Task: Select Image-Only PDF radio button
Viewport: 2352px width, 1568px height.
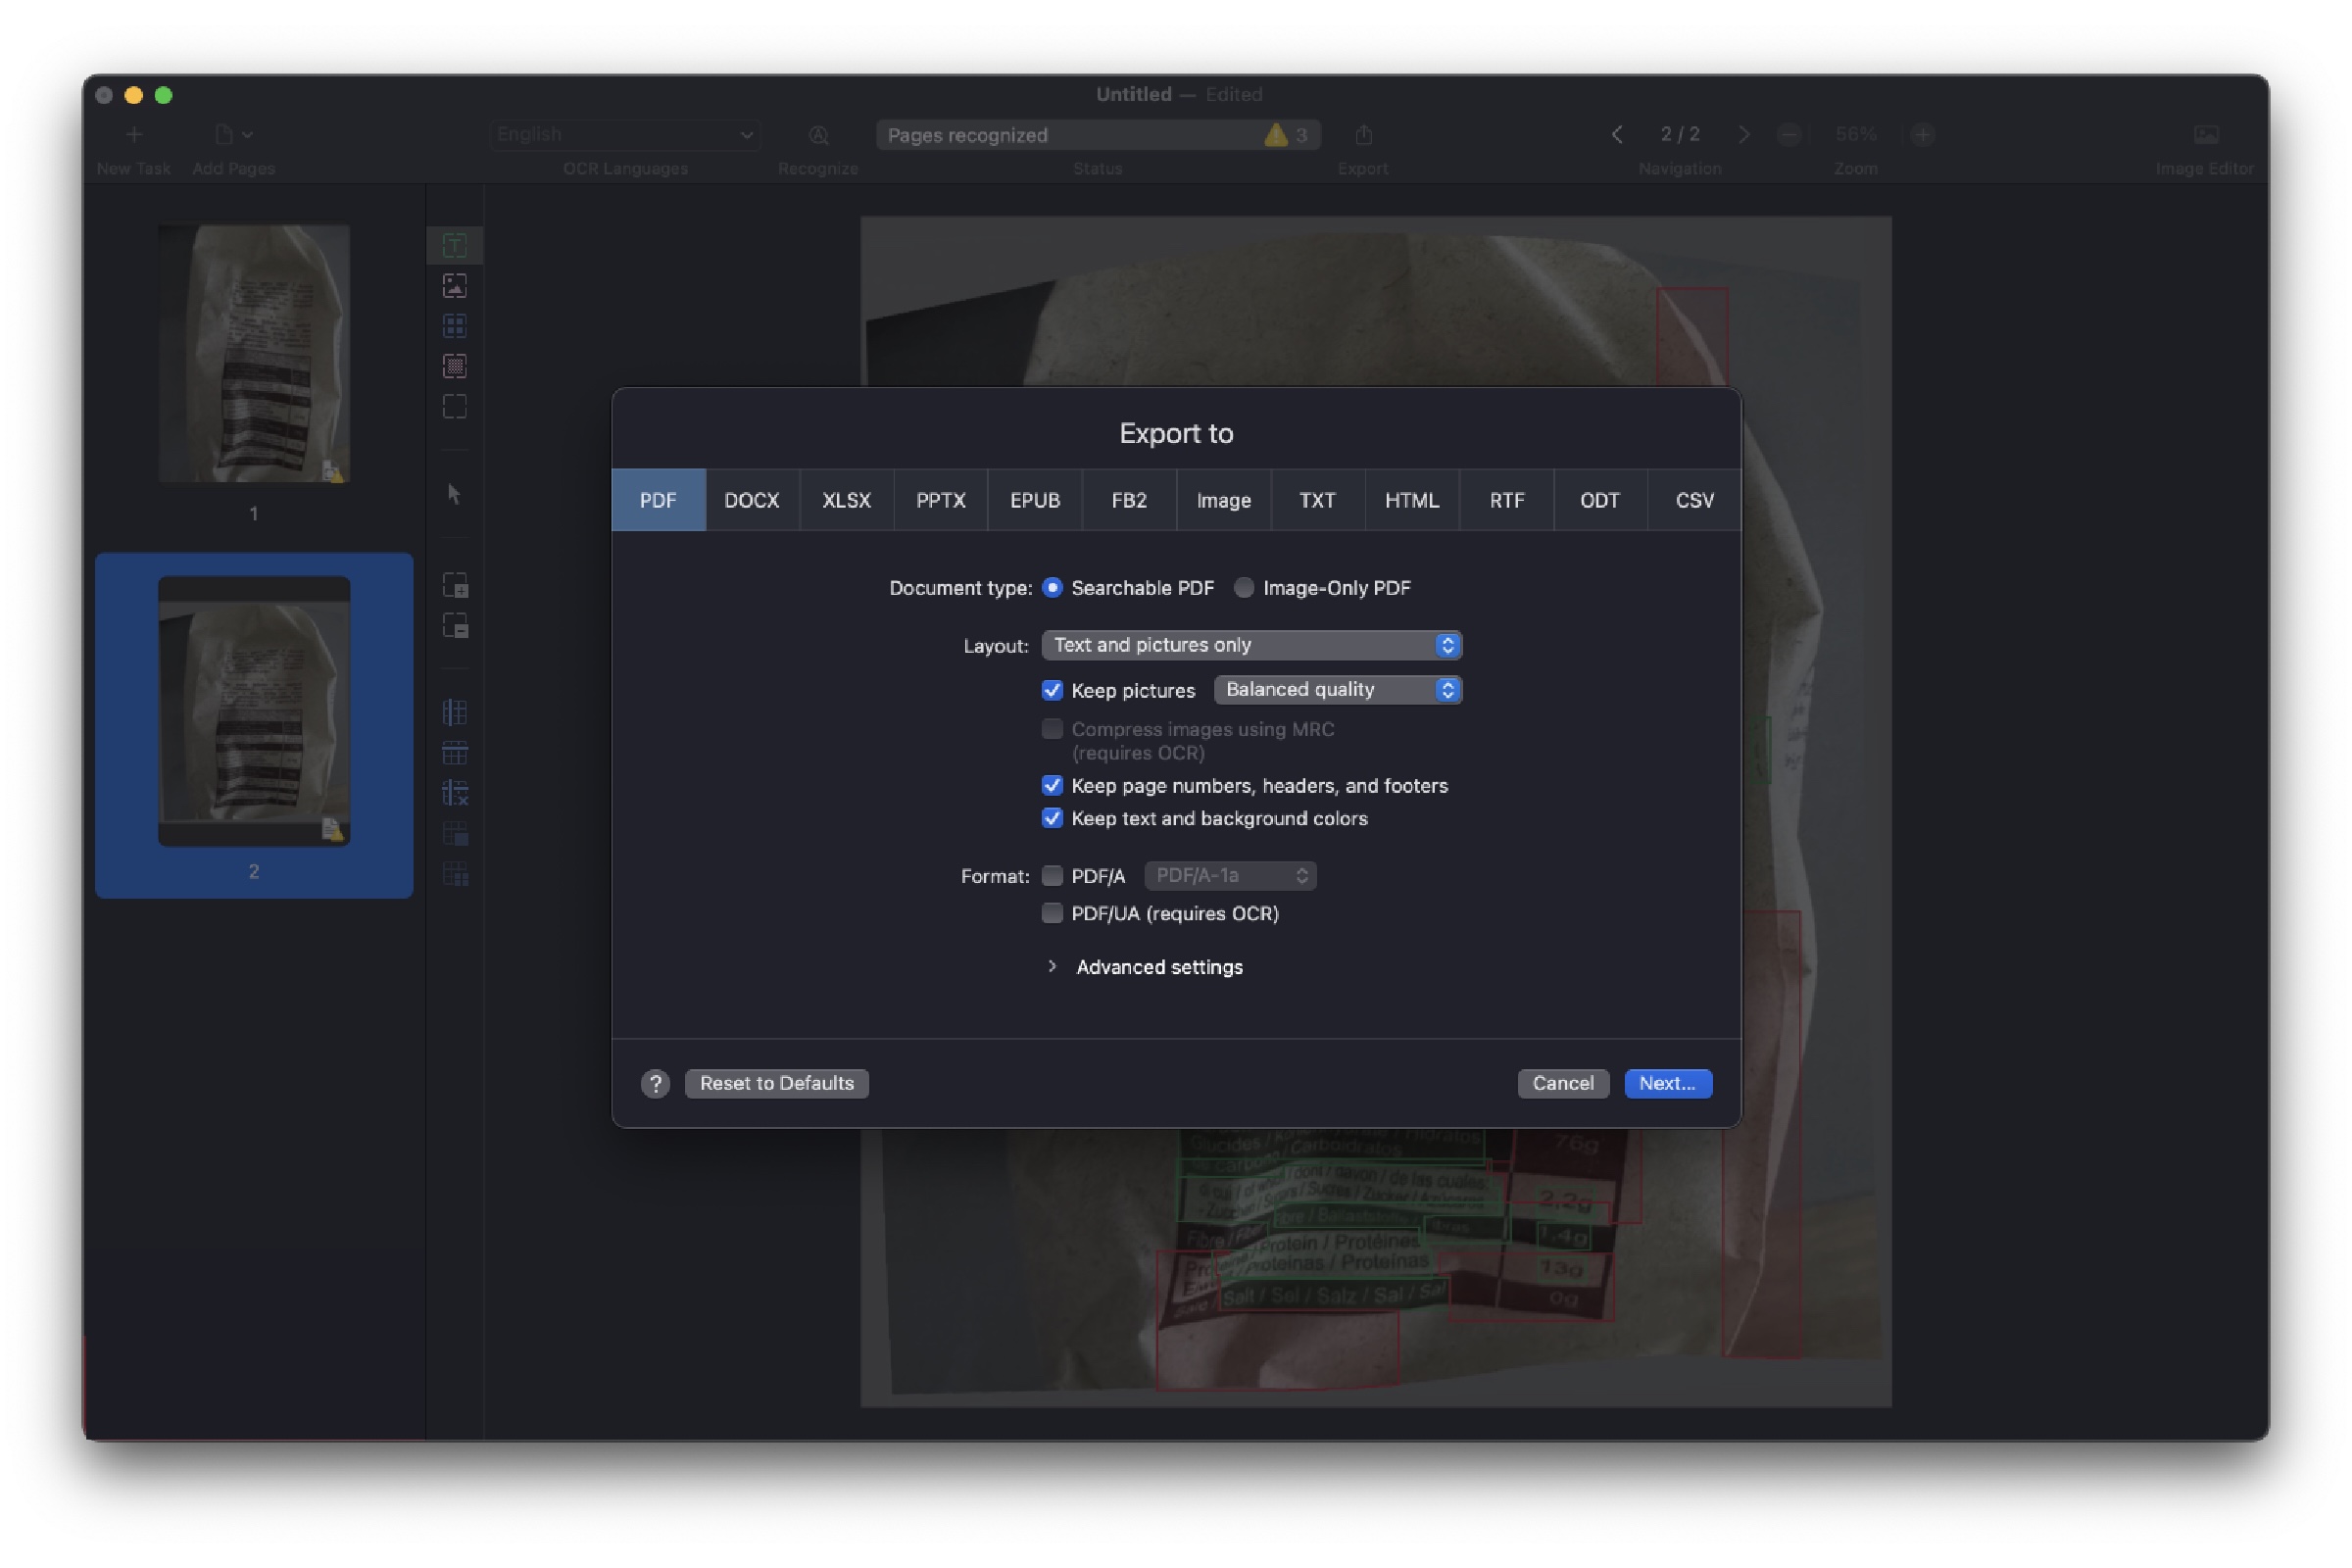Action: (1243, 588)
